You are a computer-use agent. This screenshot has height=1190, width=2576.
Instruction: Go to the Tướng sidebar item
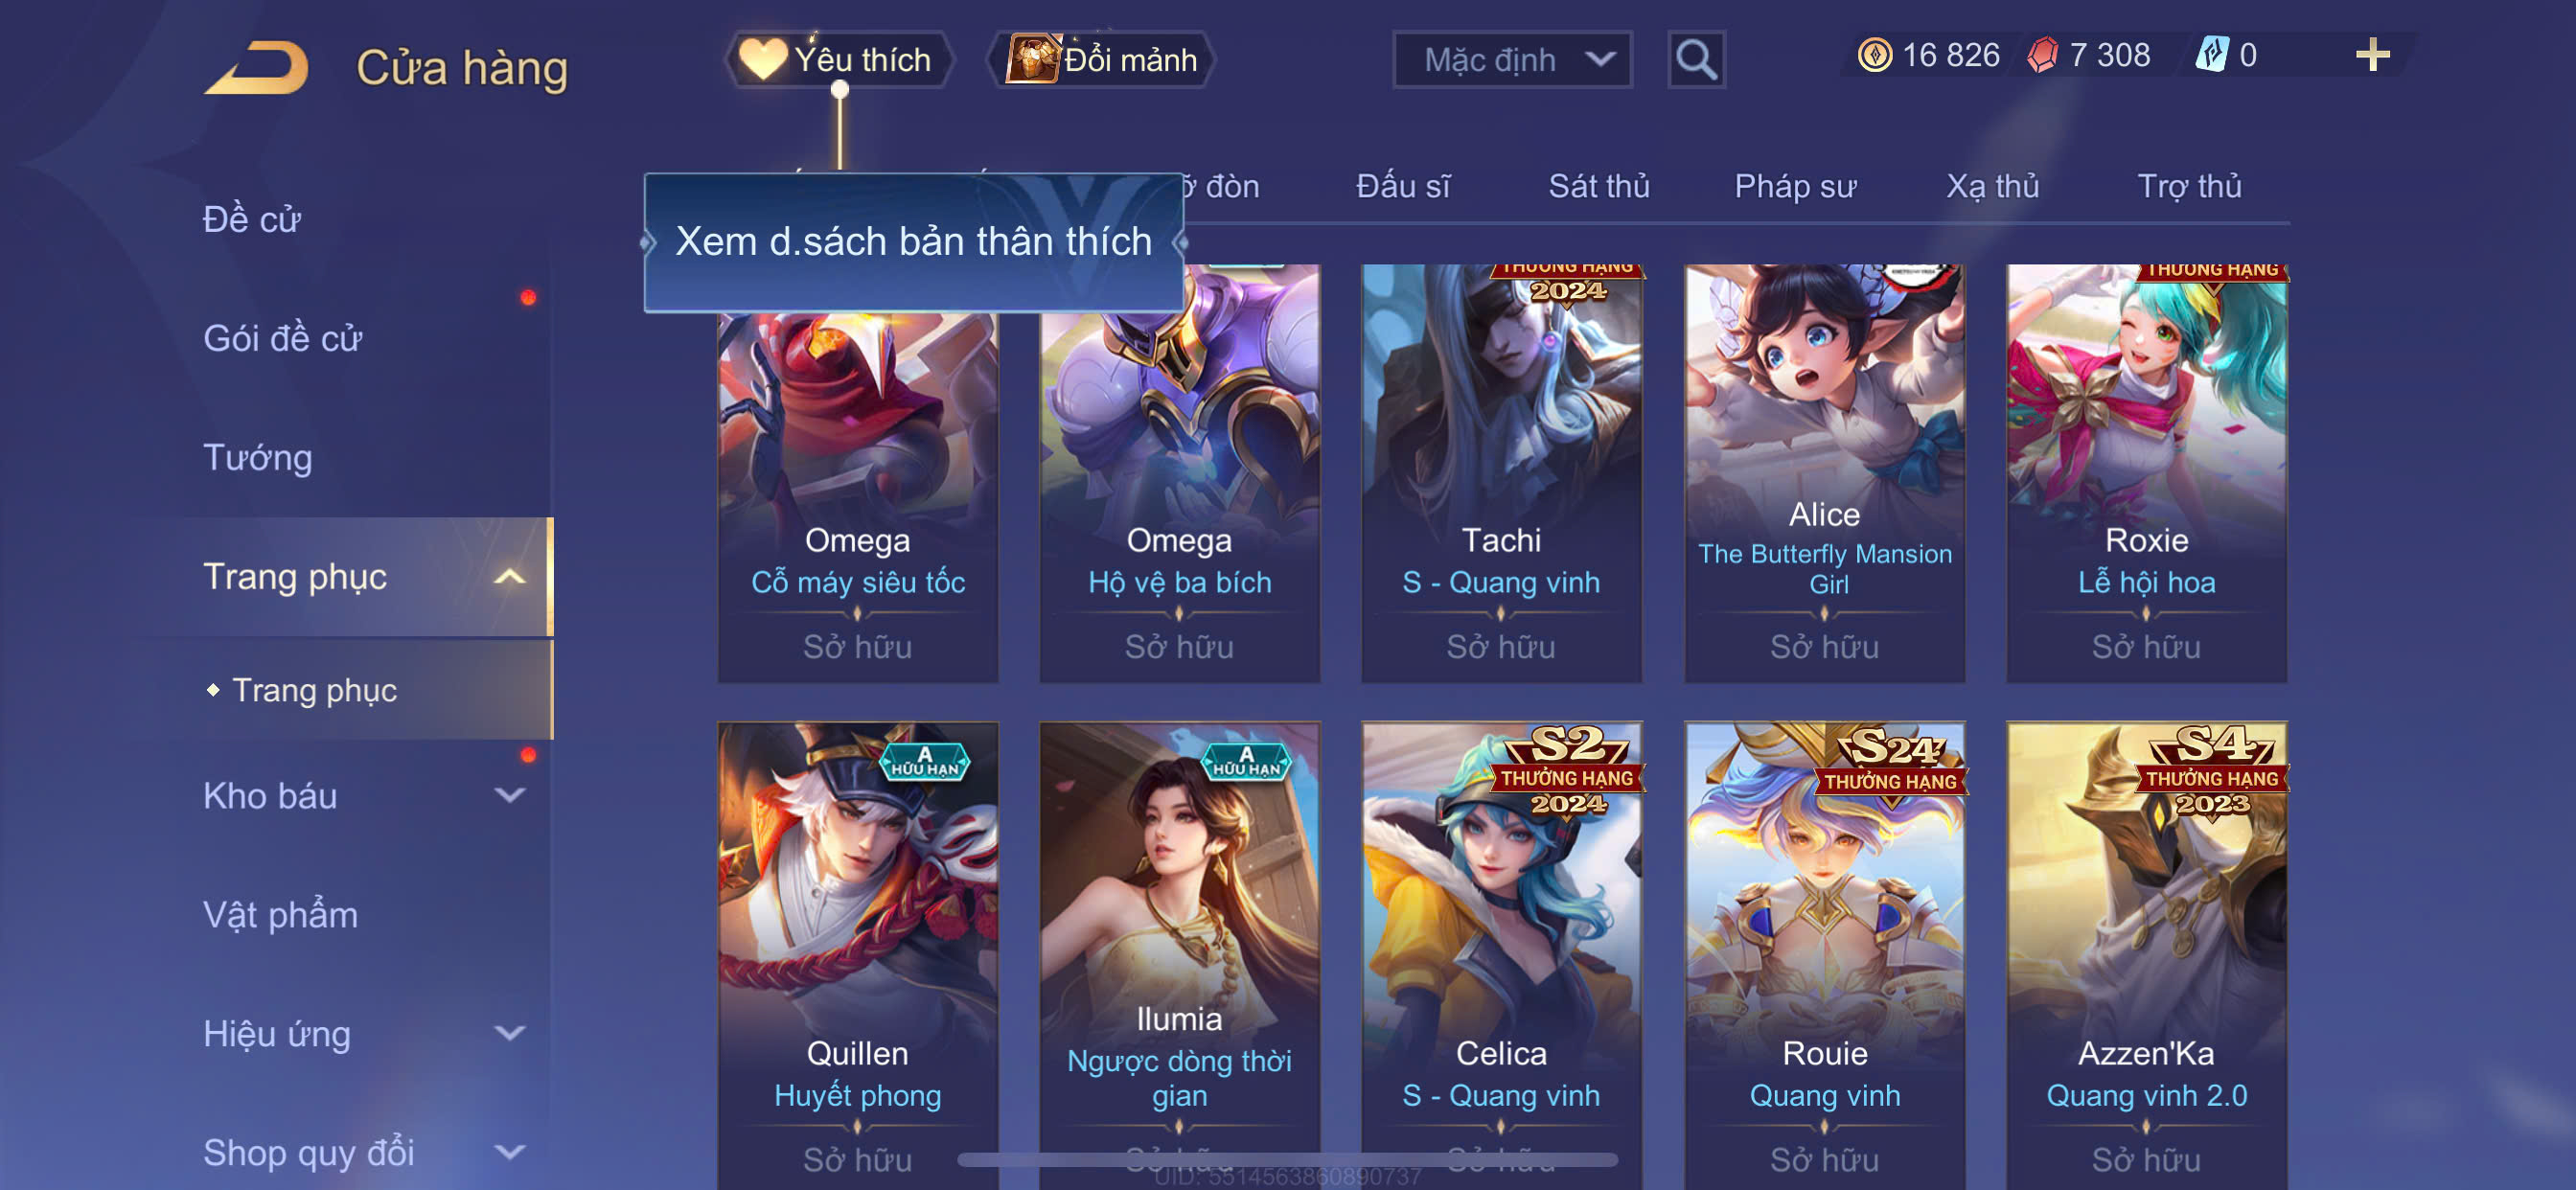pyautogui.click(x=258, y=457)
